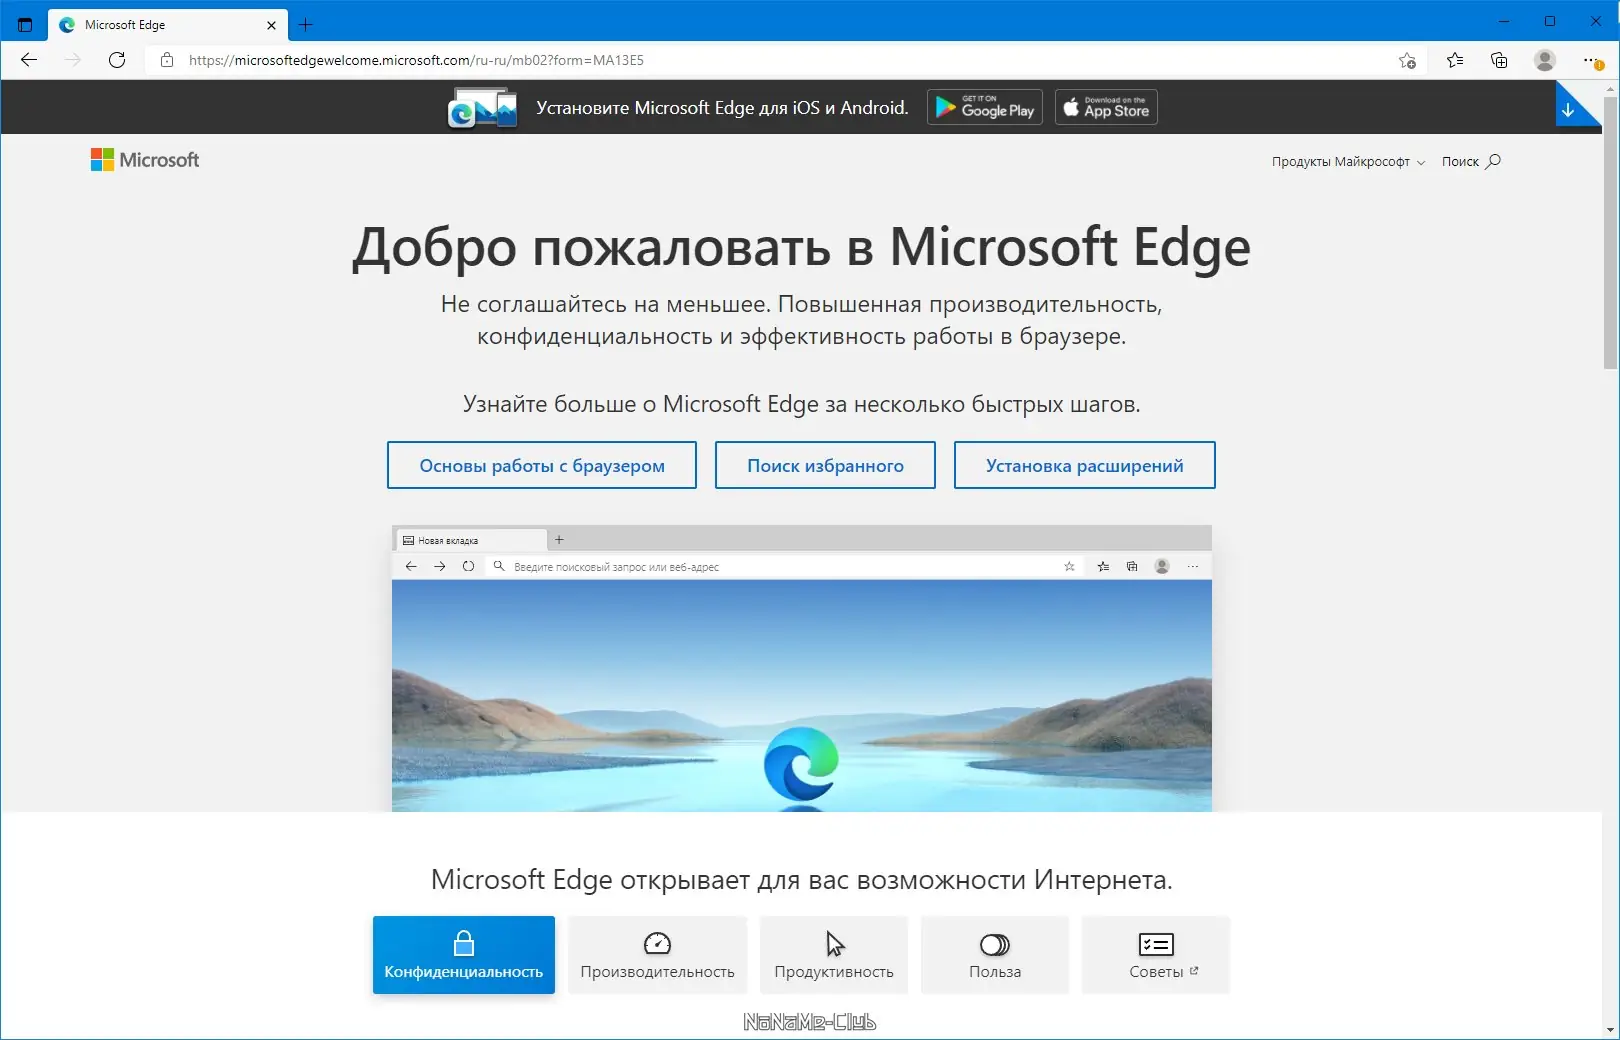Open Collections panel
The image size is (1620, 1040).
[x=1499, y=60]
